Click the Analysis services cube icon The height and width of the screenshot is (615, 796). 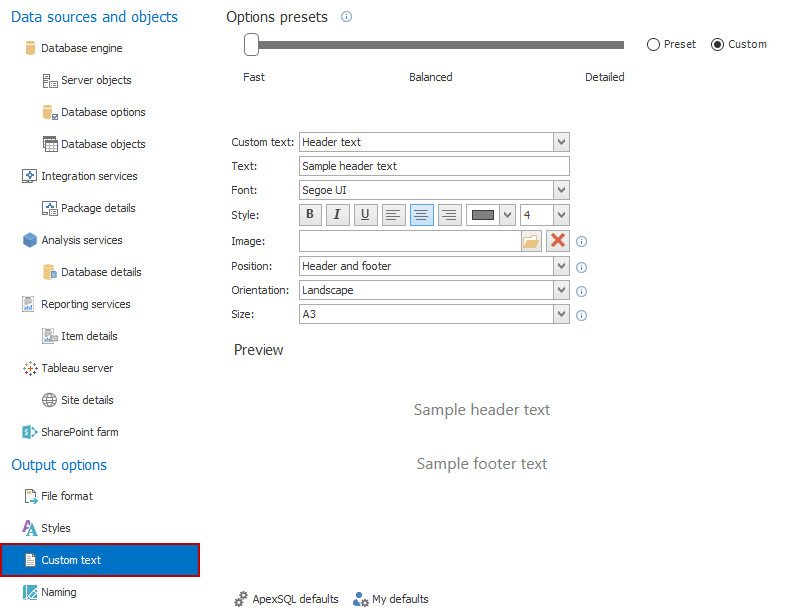tap(30, 240)
